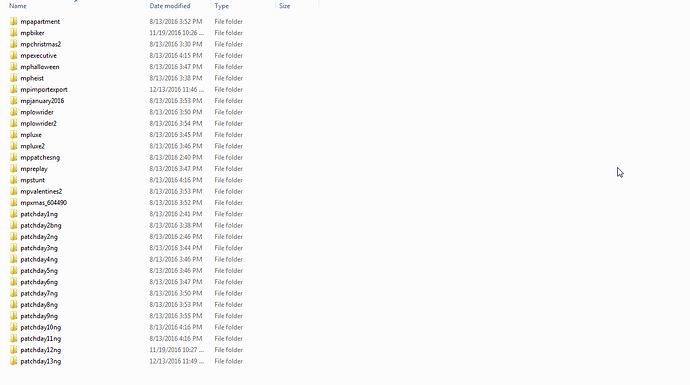
Task: Click the mpluxe2 folder icon
Action: coord(14,146)
